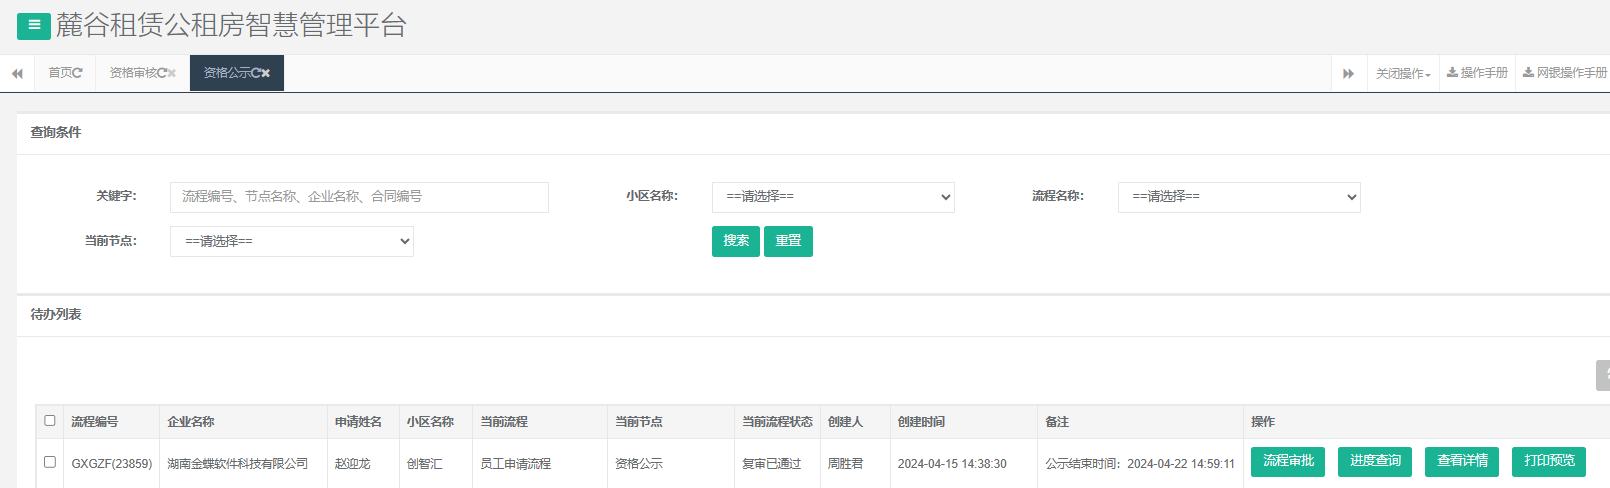The image size is (1610, 488).
Task: Open the 当前节点 dropdown
Action: pos(292,241)
